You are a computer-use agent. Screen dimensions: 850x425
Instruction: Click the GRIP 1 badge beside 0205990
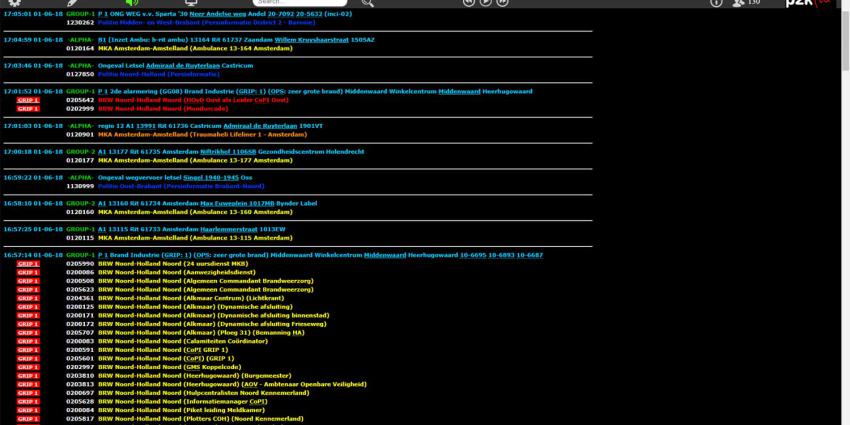28,264
